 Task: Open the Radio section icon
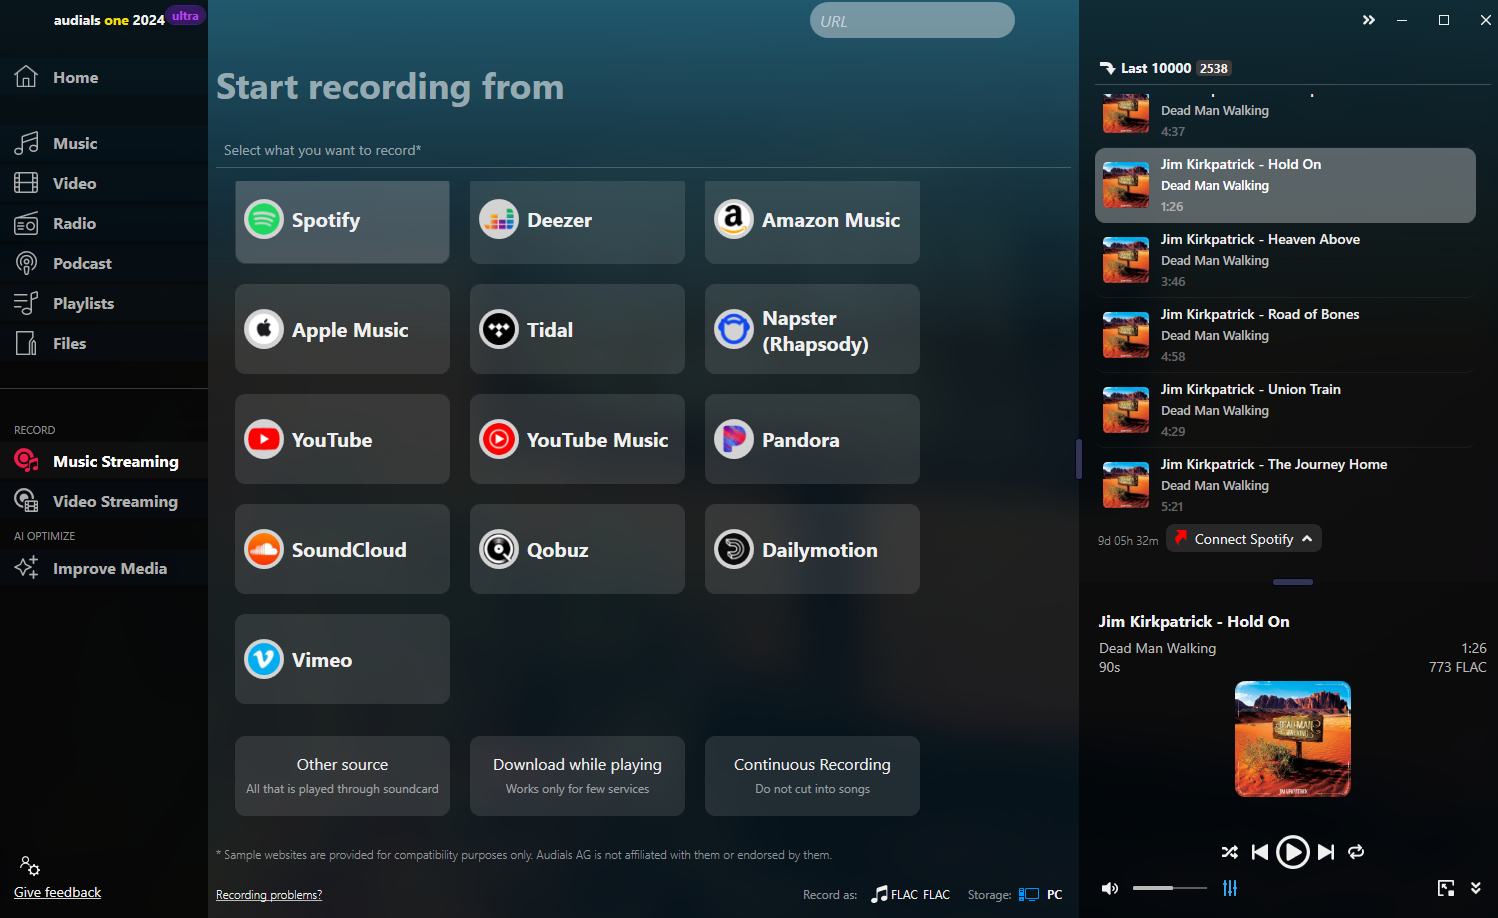click(27, 223)
